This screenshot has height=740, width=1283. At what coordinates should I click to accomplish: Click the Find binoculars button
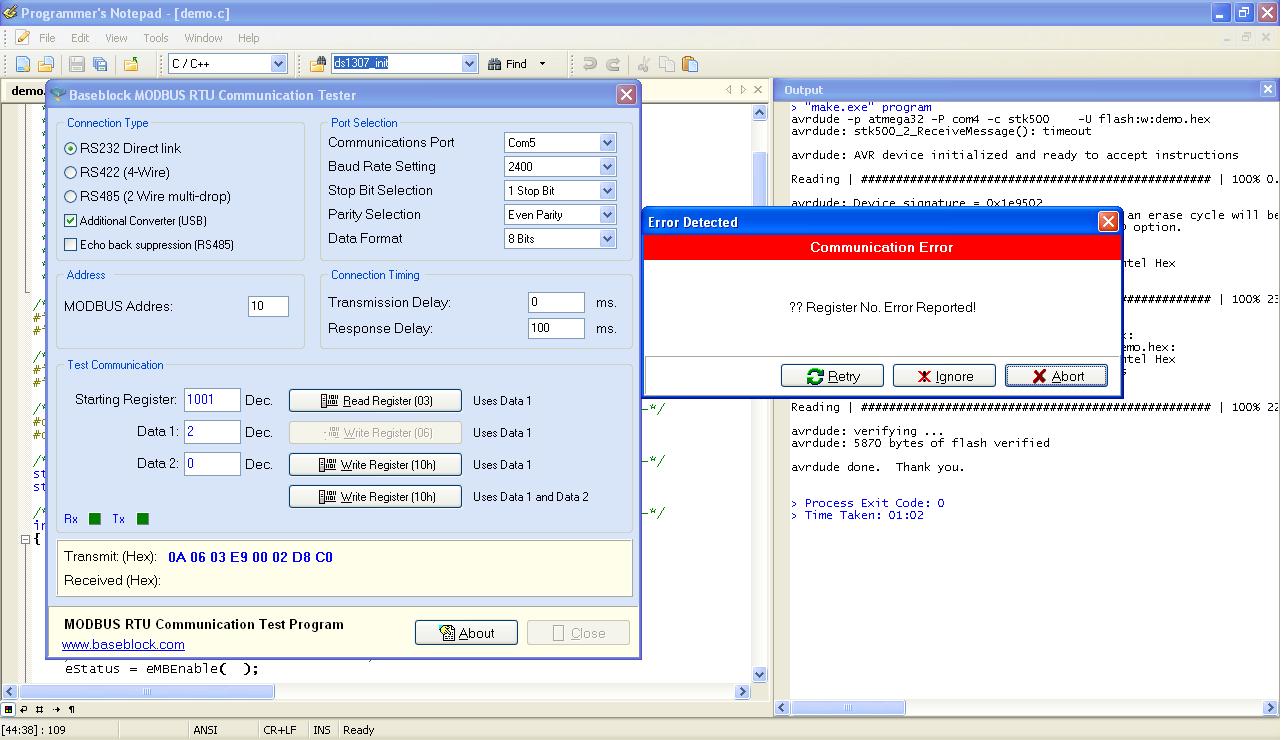click(507, 64)
